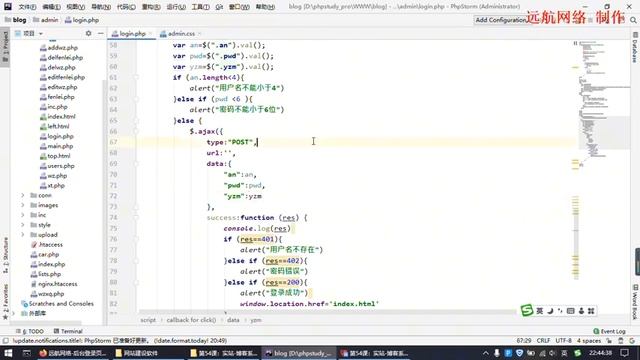Open the Event Log
Viewport: 640px width, 360px height.
click(609, 331)
